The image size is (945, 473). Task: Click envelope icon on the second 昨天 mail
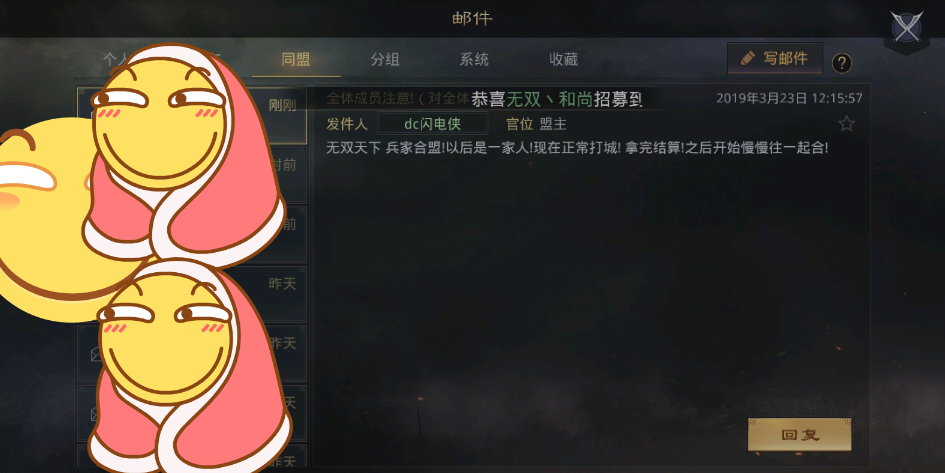click(96, 355)
